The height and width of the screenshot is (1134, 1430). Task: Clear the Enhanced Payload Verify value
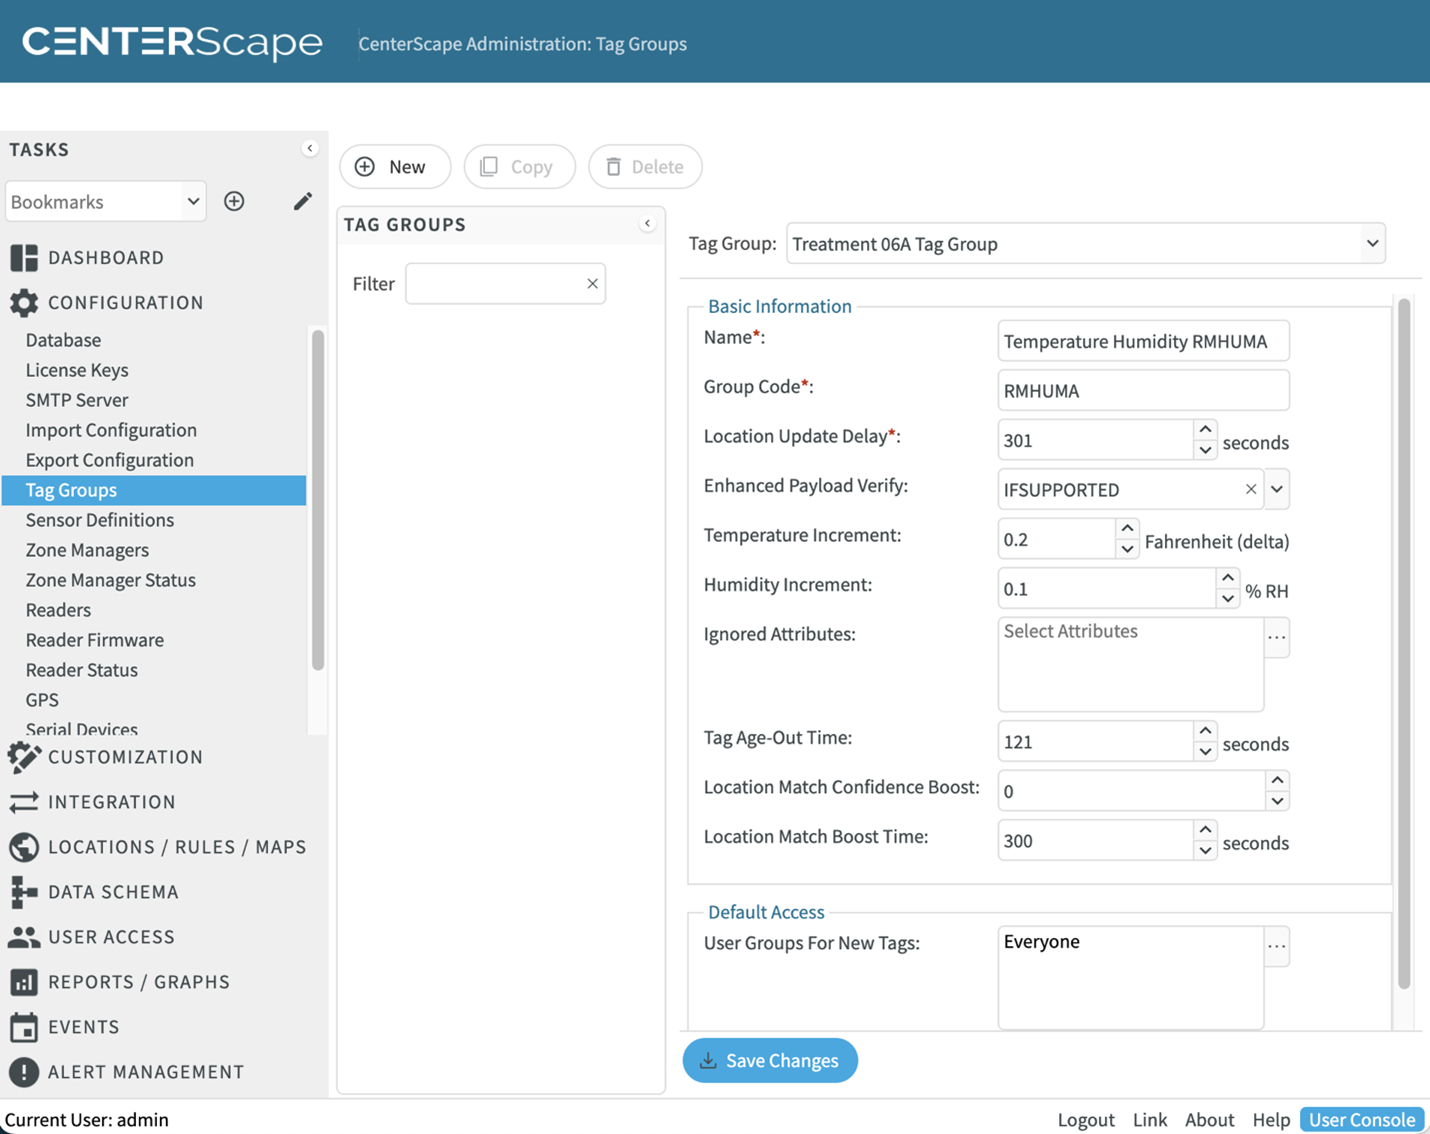[1250, 489]
